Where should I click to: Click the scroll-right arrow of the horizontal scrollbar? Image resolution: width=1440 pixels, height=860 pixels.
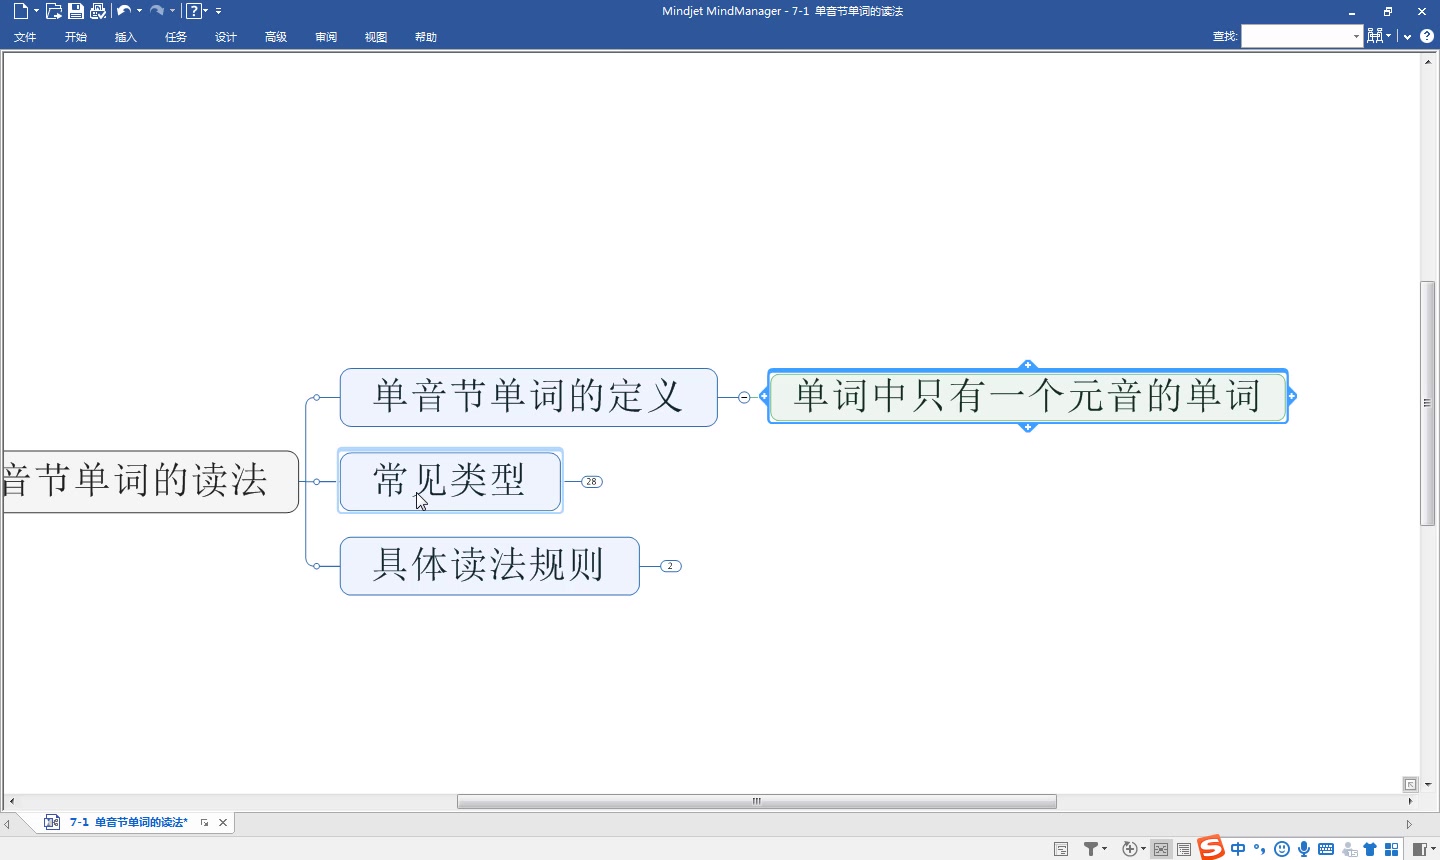(x=1410, y=801)
